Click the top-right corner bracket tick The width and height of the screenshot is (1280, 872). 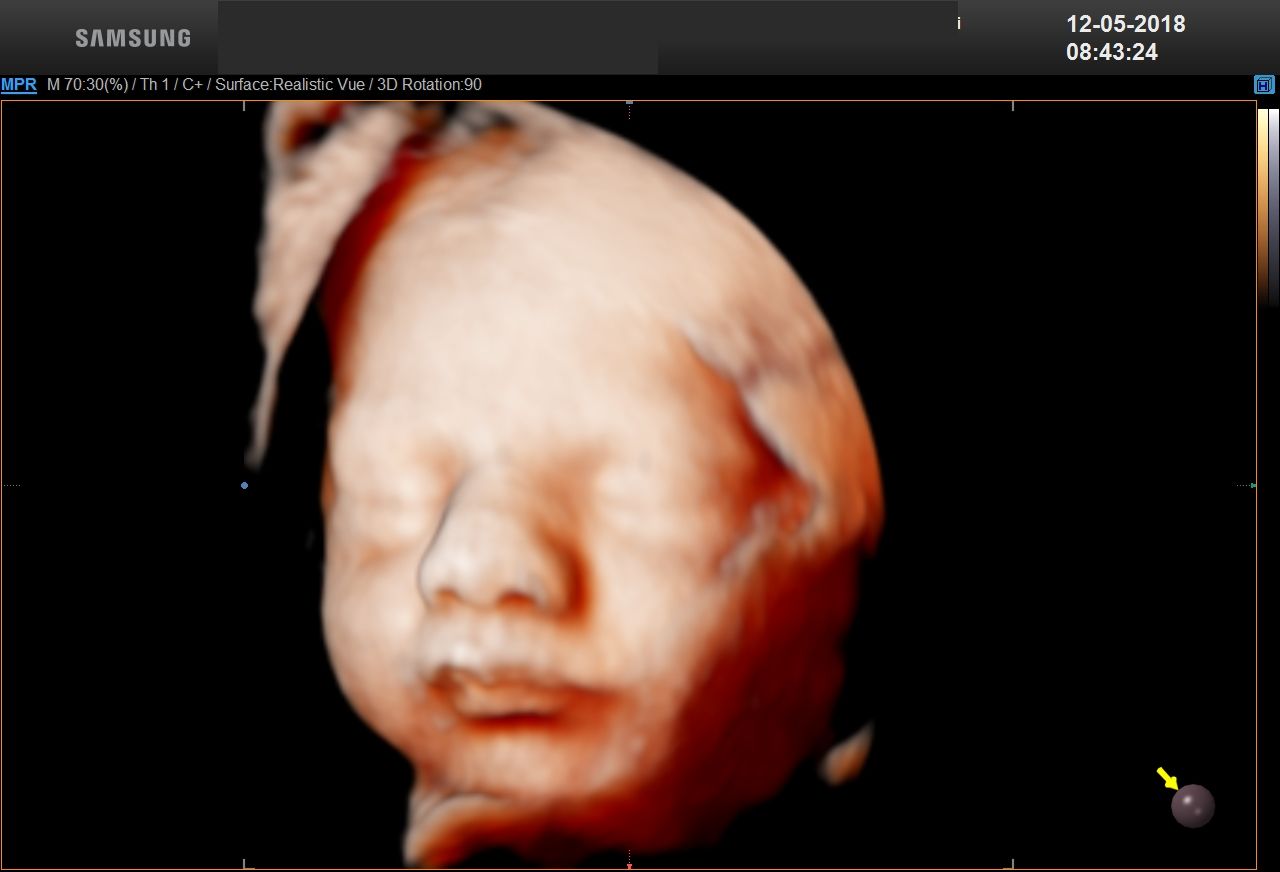point(1013,105)
